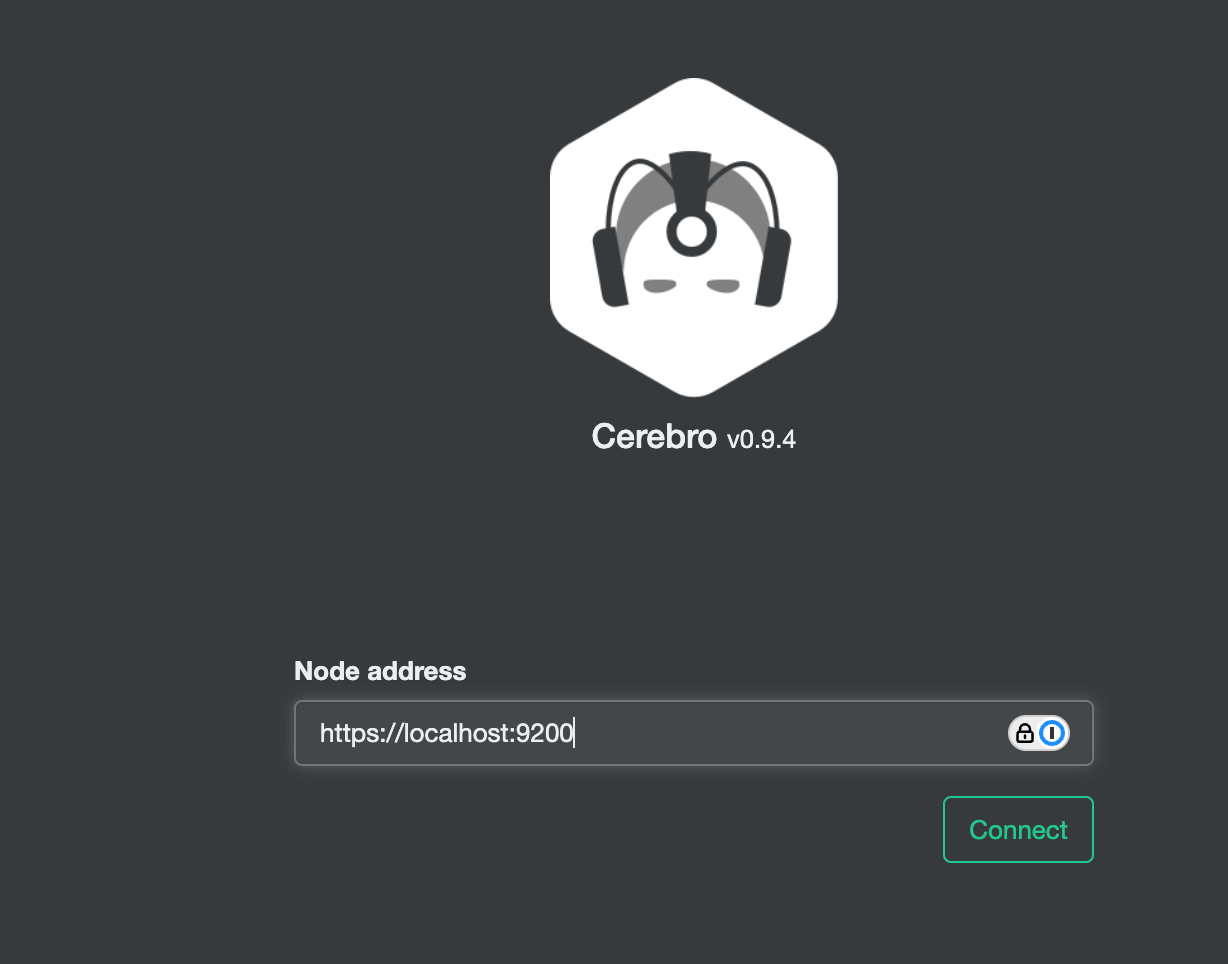The height and width of the screenshot is (964, 1228).
Task: Place cursor in https://localhost:9200 text
Action: (446, 734)
